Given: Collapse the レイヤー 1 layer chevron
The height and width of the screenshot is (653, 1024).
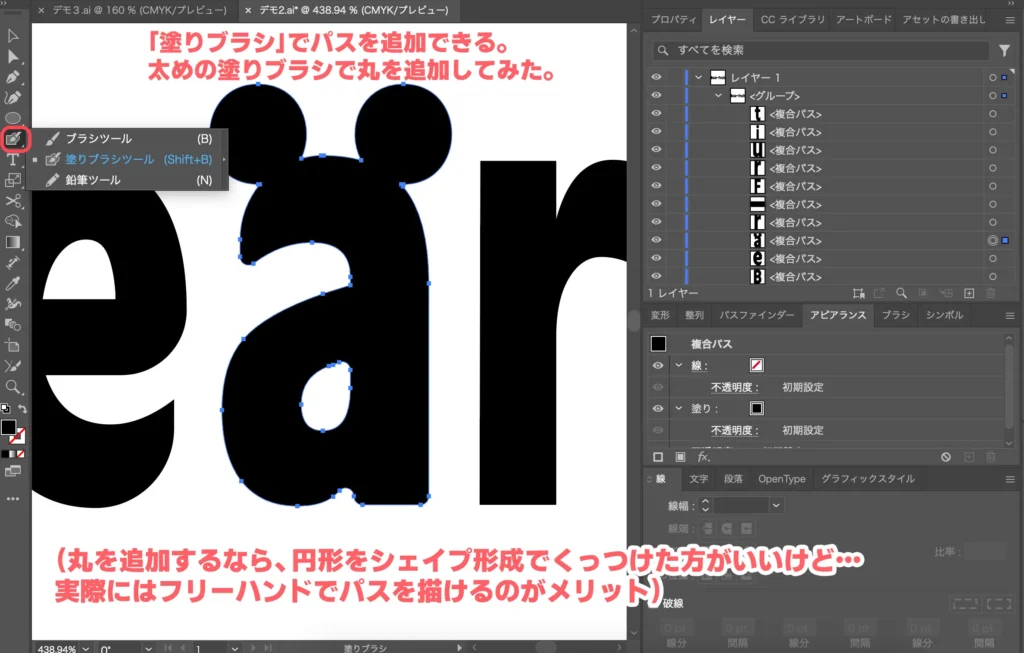Looking at the screenshot, I should click(x=698, y=78).
